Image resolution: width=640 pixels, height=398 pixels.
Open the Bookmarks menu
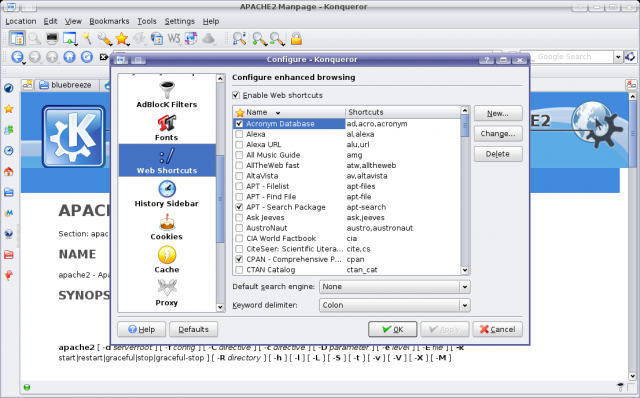pos(109,21)
